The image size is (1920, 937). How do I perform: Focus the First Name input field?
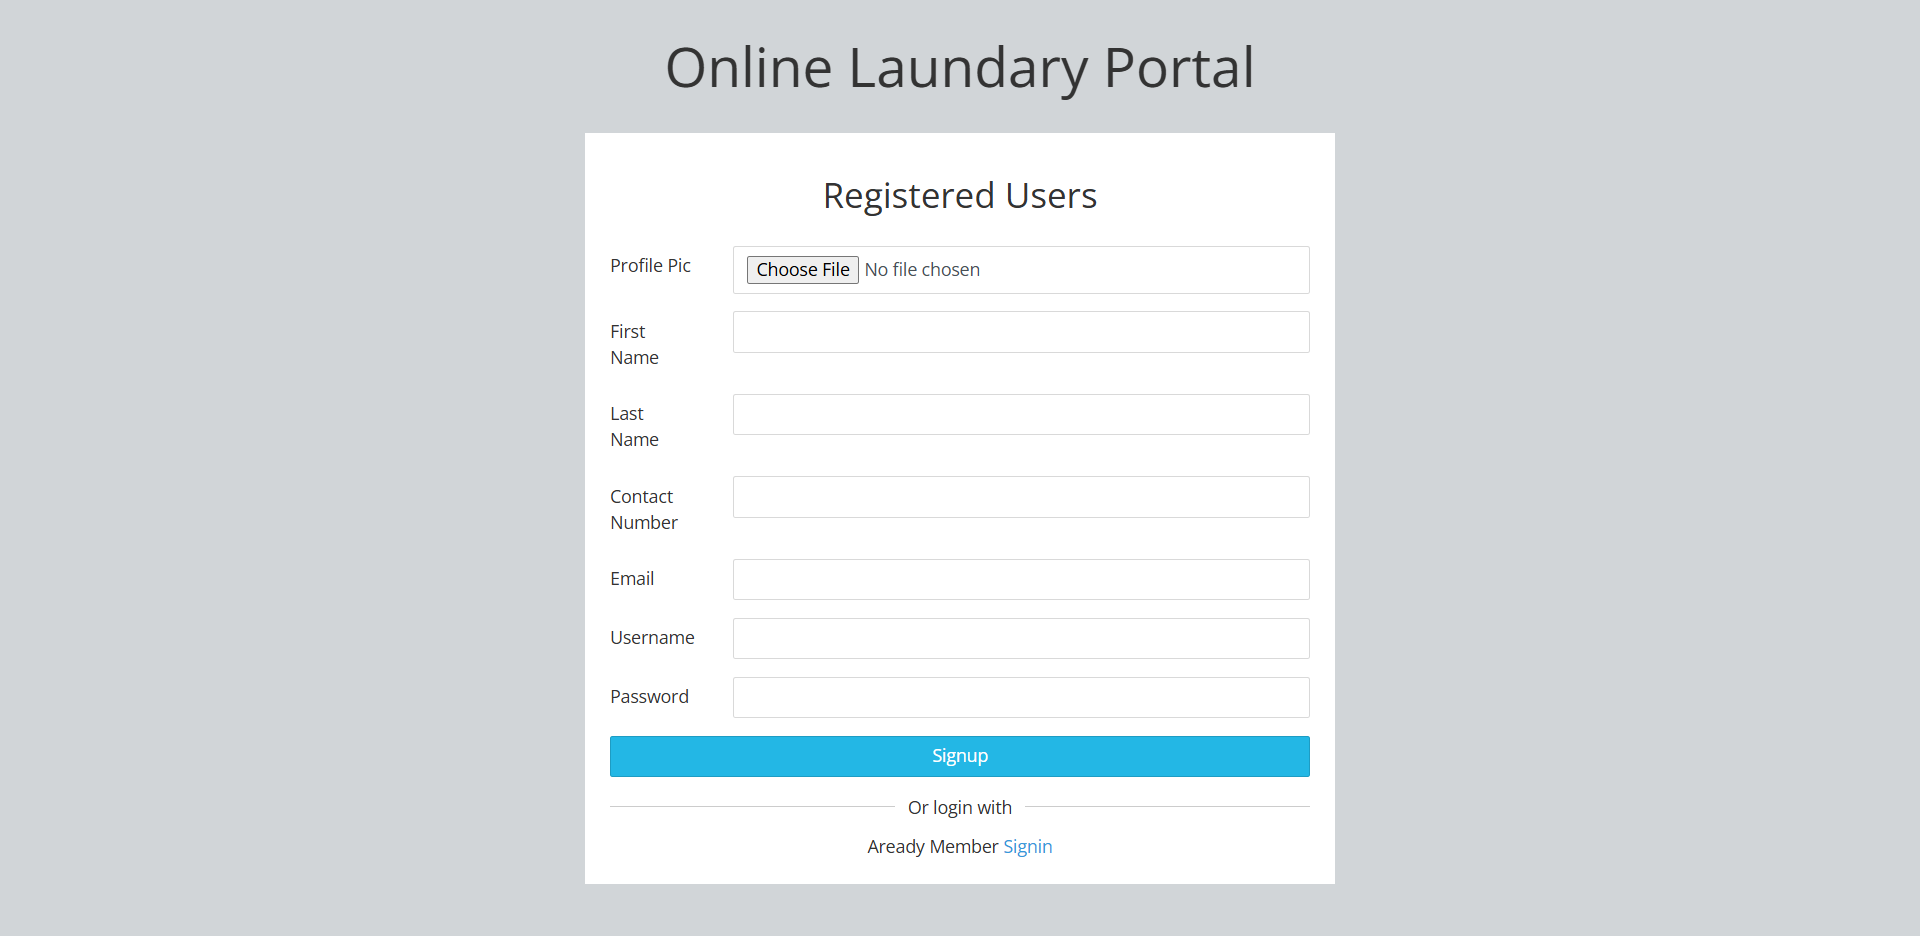tap(1021, 332)
